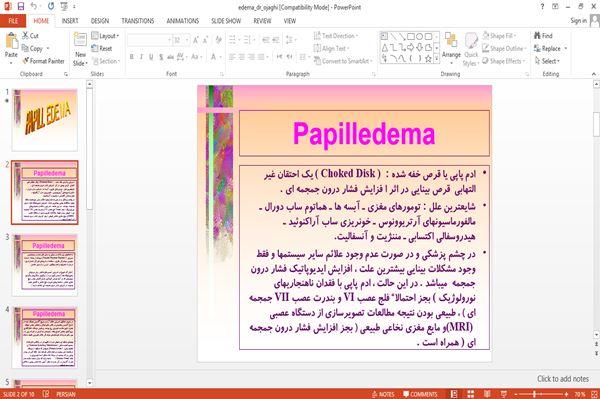Viewport: 600px width, 399px height.
Task: Toggle Italic formatting
Action: coord(141,57)
